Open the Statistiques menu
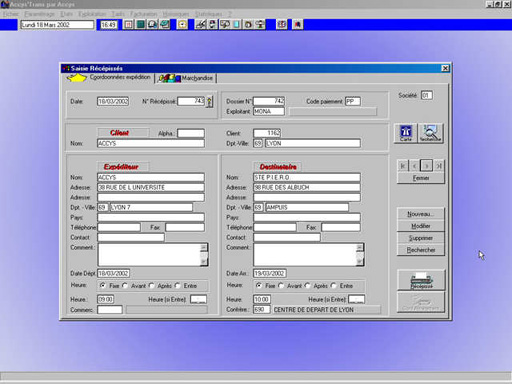This screenshot has height=384, width=512. click(x=209, y=14)
